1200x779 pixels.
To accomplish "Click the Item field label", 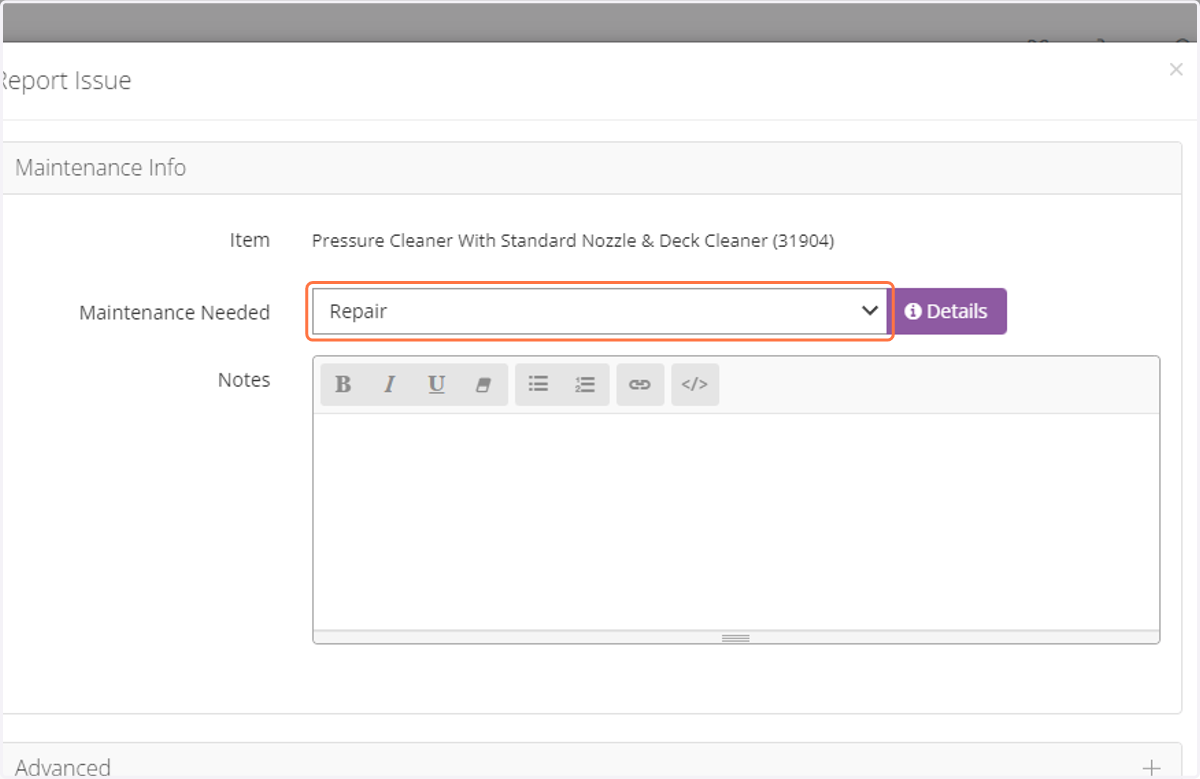I will tap(250, 240).
